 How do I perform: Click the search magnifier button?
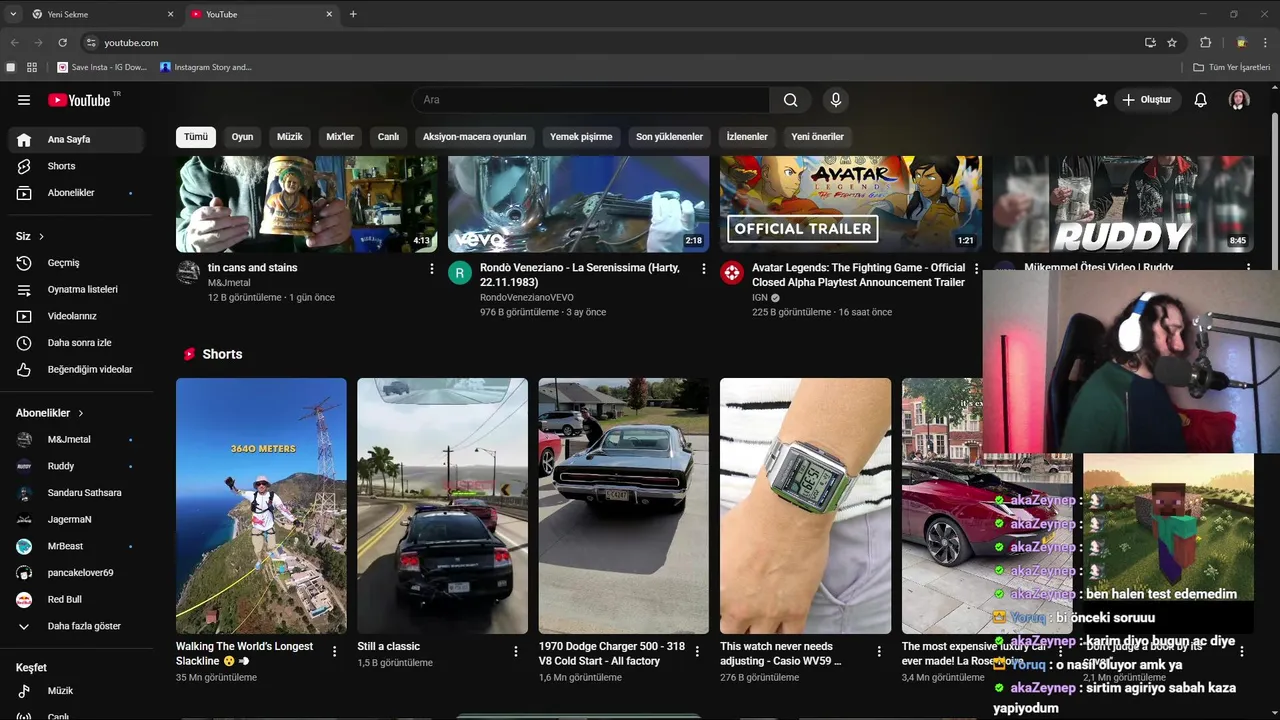[x=791, y=100]
